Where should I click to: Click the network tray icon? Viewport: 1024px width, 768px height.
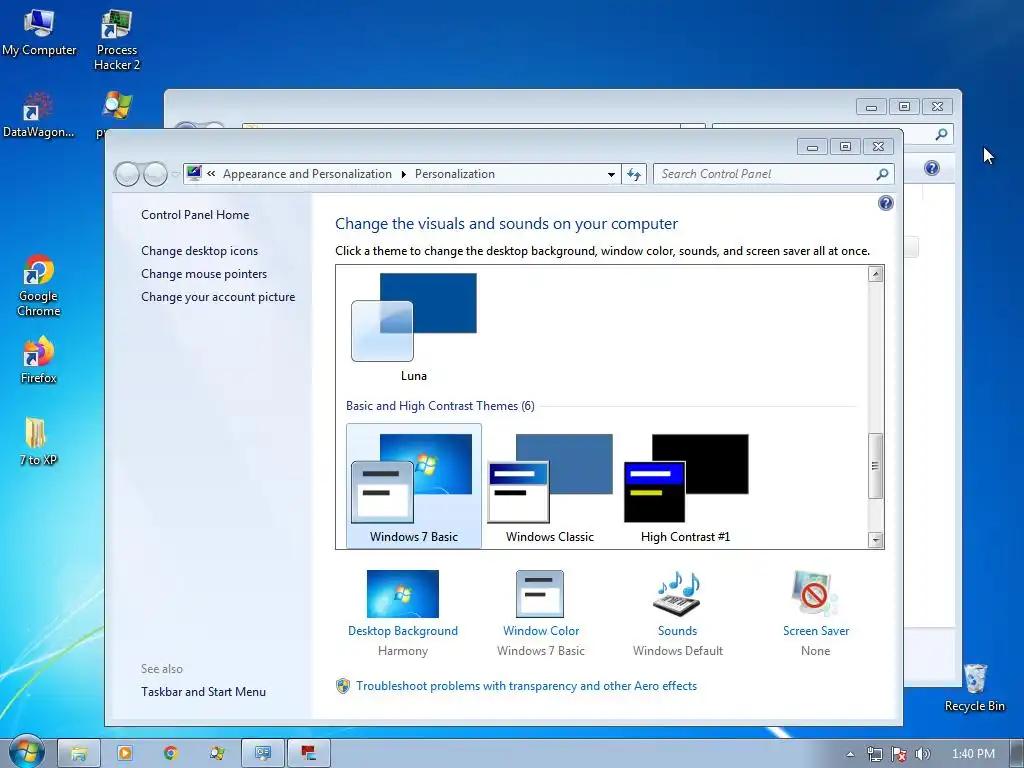874,754
